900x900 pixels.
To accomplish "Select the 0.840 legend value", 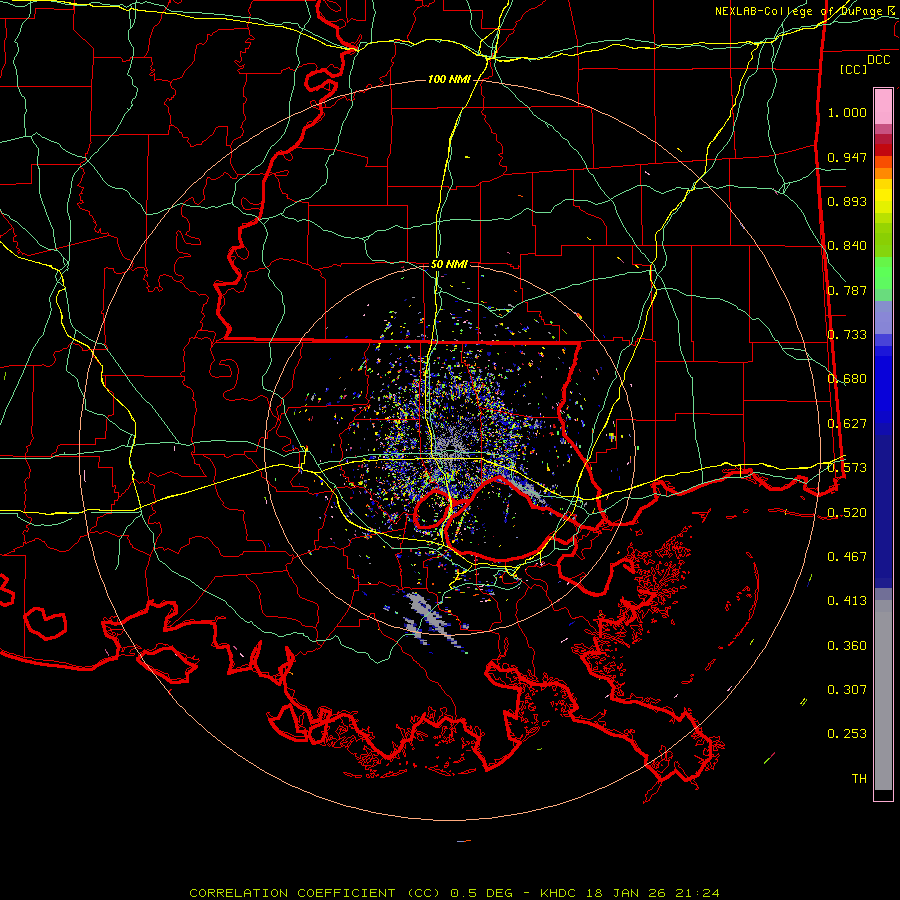I will tap(847, 246).
